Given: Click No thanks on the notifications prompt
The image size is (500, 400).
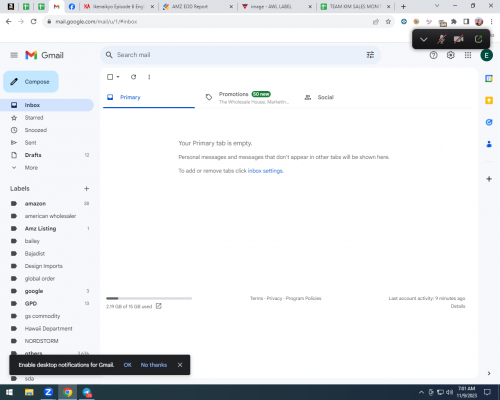Looking at the screenshot, I should [154, 365].
